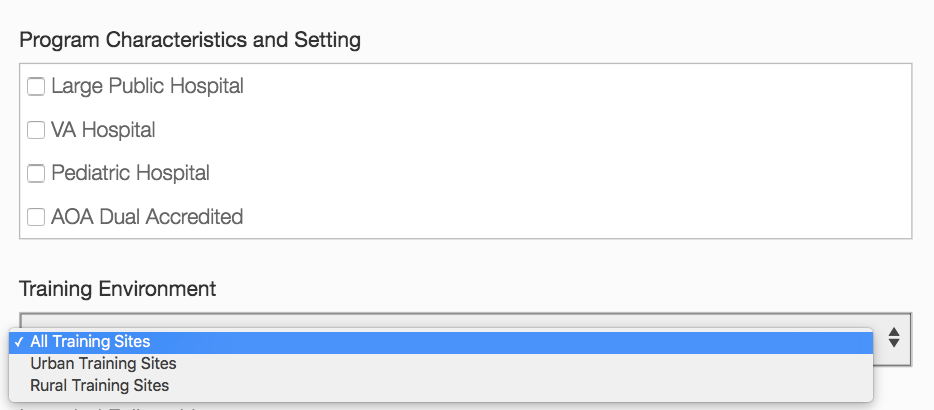934x410 pixels.
Task: Click the "VA Hospital" label text
Action: pyautogui.click(x=103, y=130)
